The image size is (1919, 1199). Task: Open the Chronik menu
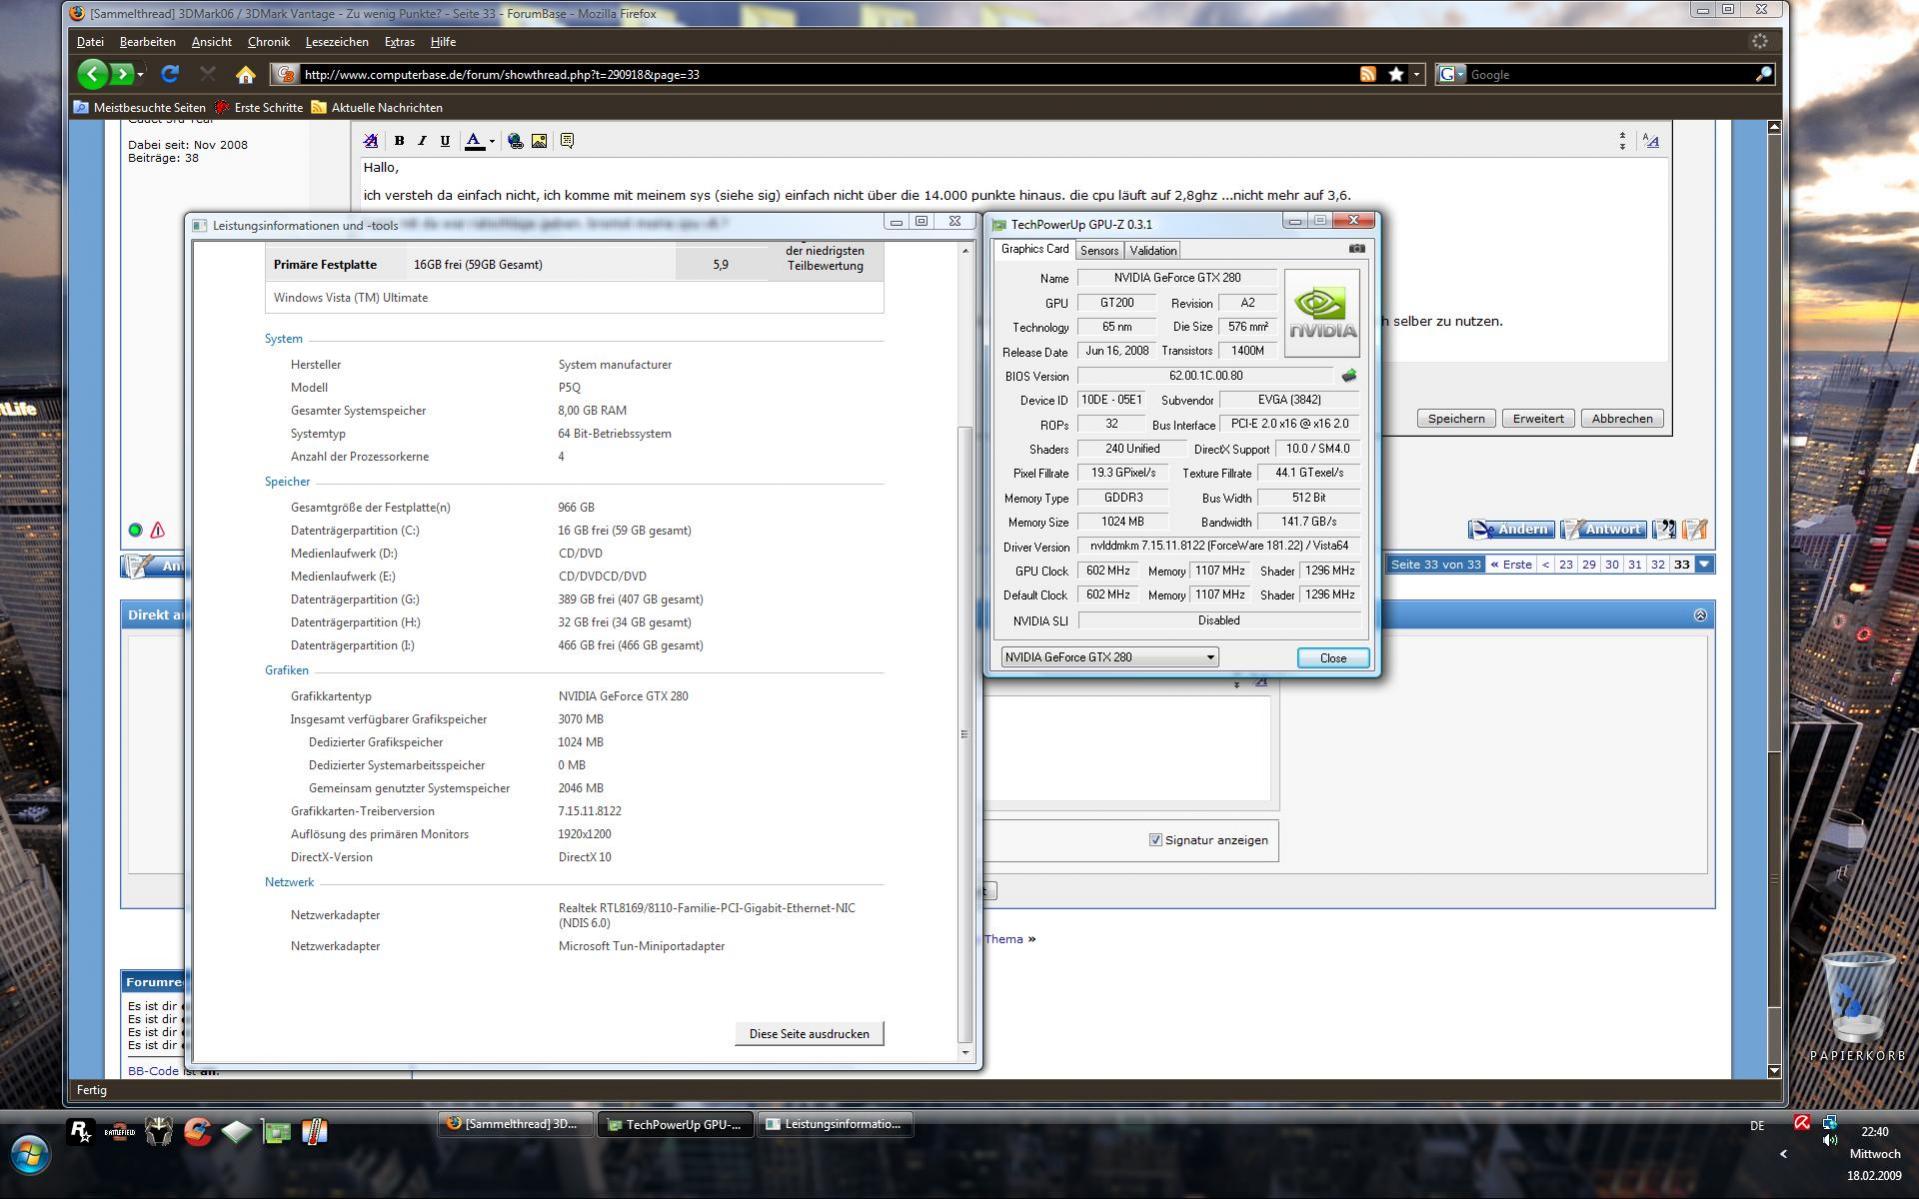pos(268,42)
